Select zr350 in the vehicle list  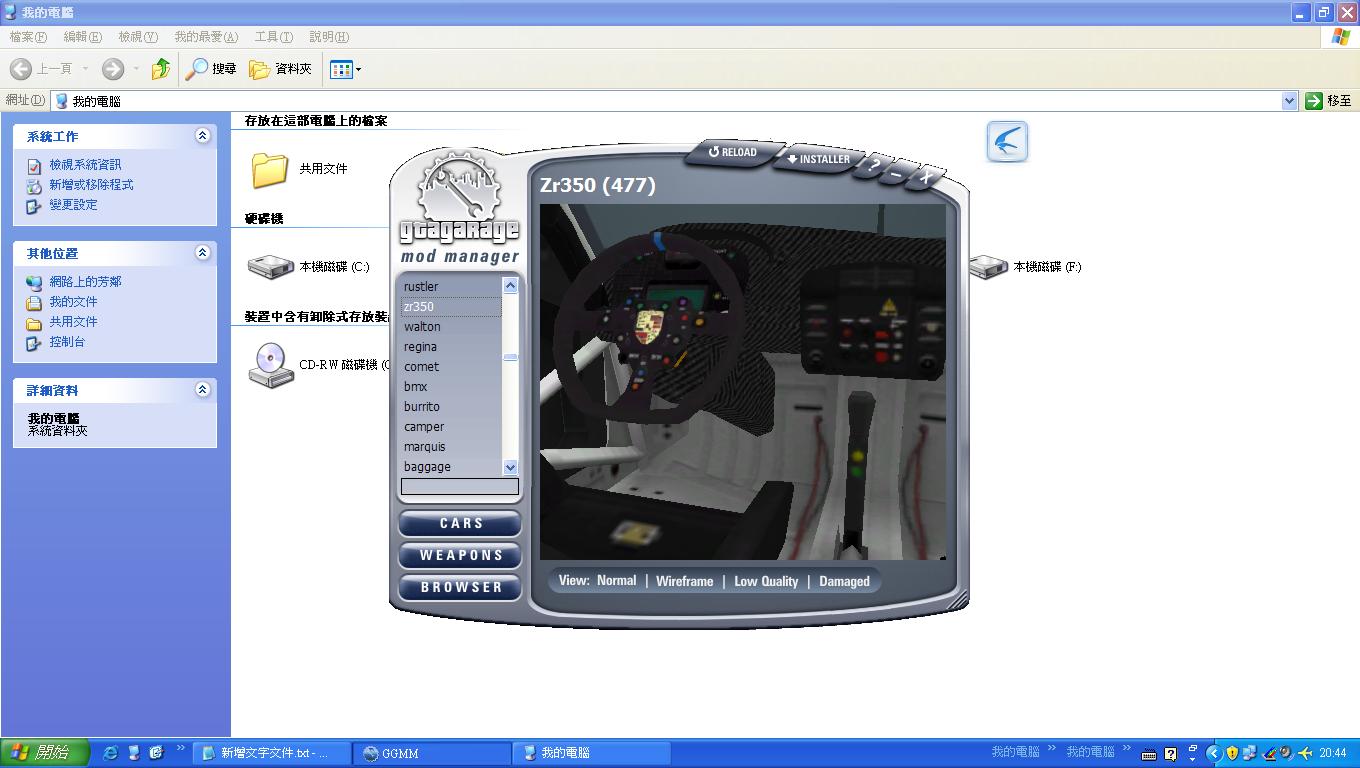click(451, 307)
